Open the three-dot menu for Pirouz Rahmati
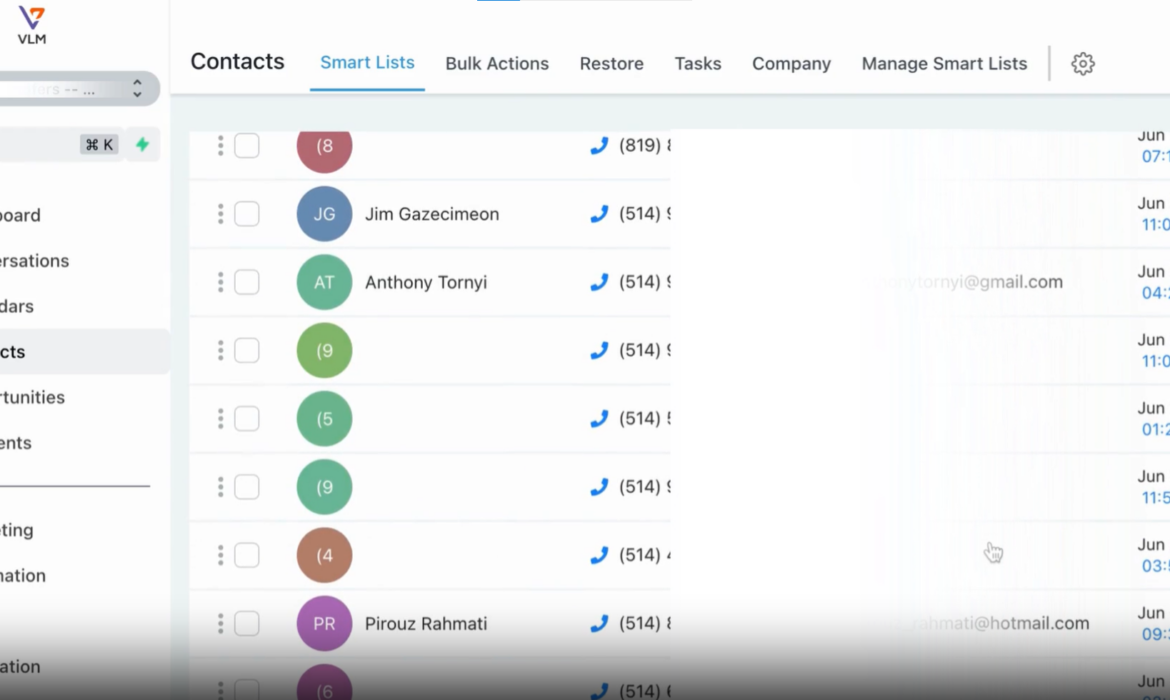The image size is (1170, 700). point(220,624)
